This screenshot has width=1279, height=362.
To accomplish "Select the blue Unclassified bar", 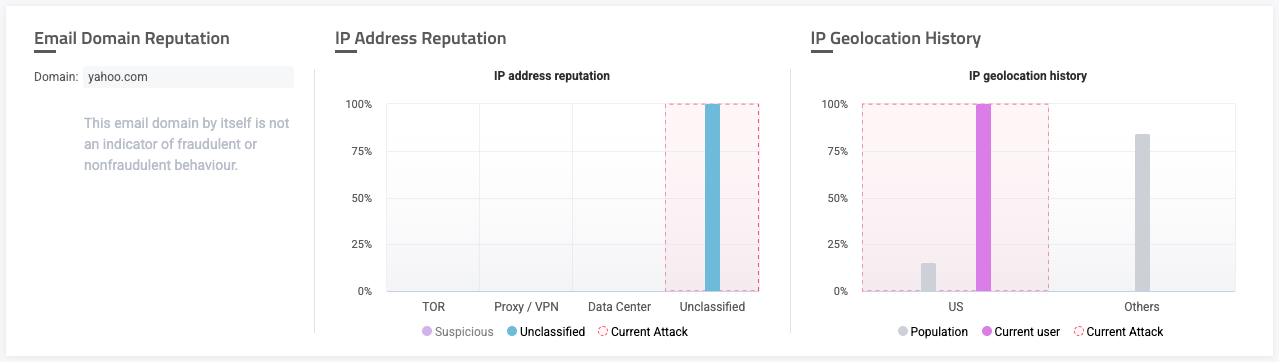I will (x=712, y=198).
